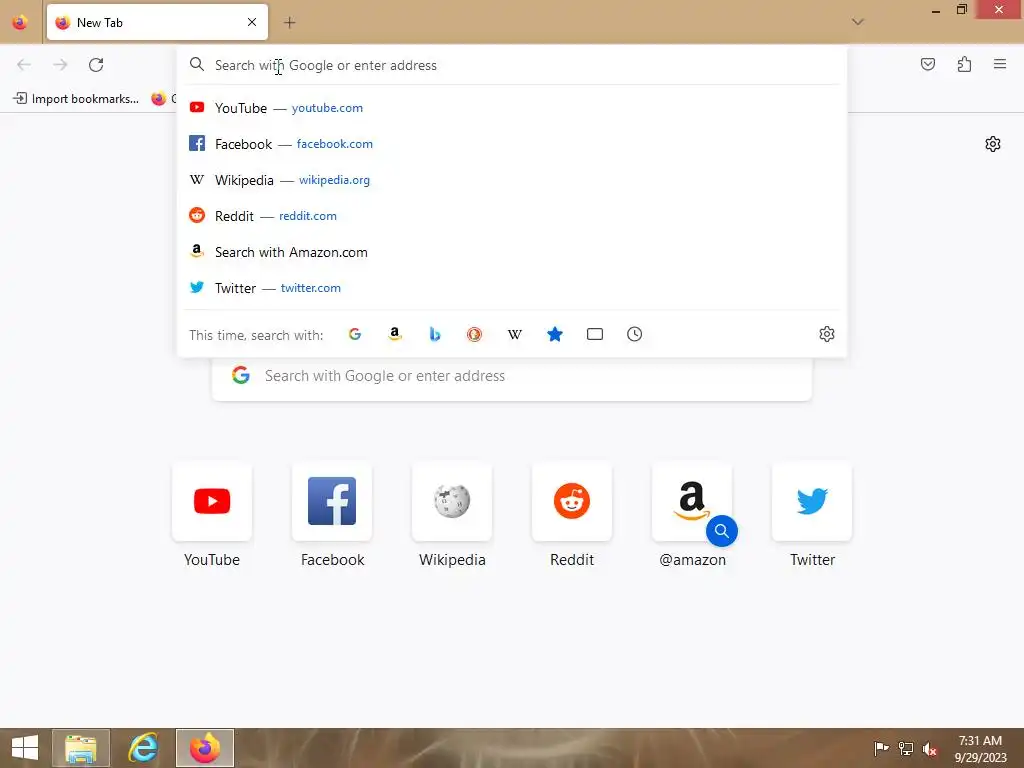Open the Extensions puzzle icon
This screenshot has width=1024, height=768.
(x=965, y=64)
